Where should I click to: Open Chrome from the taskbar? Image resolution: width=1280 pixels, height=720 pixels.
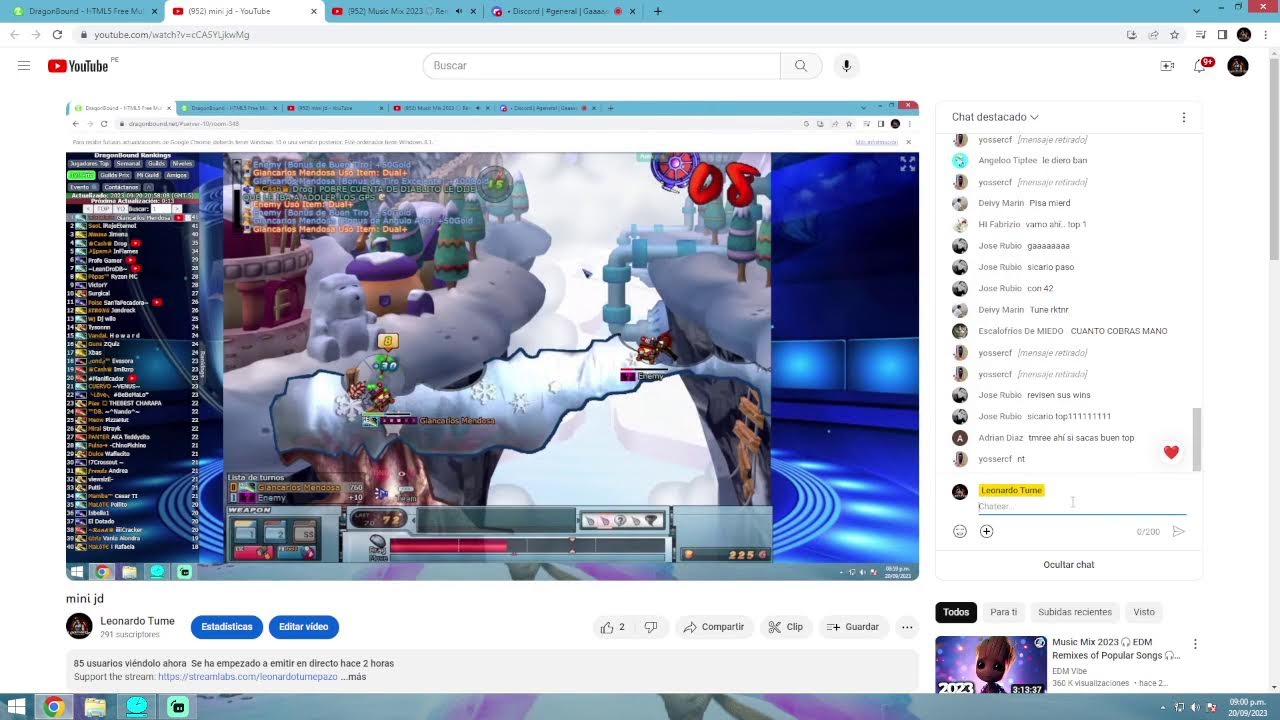point(54,707)
